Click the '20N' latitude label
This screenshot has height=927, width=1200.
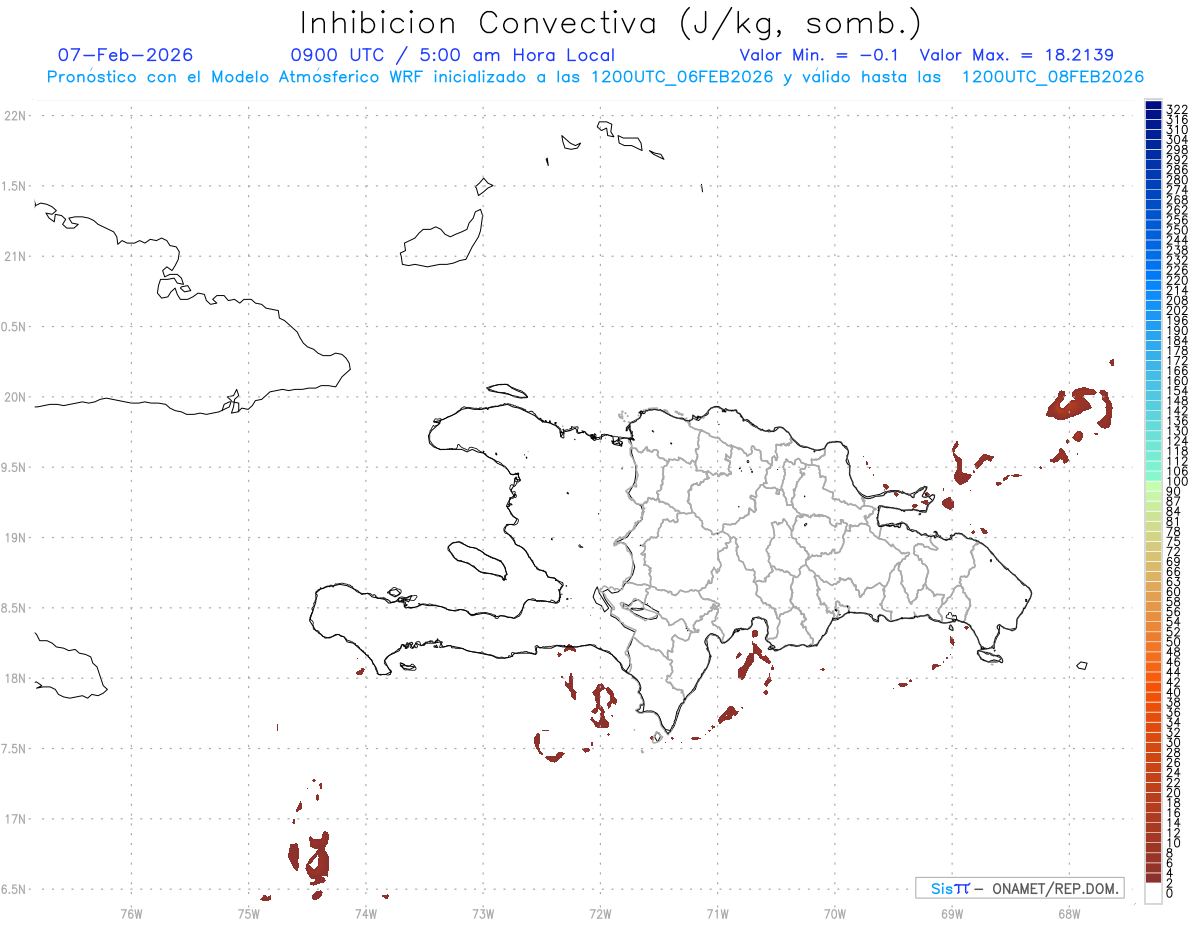click(x=14, y=397)
